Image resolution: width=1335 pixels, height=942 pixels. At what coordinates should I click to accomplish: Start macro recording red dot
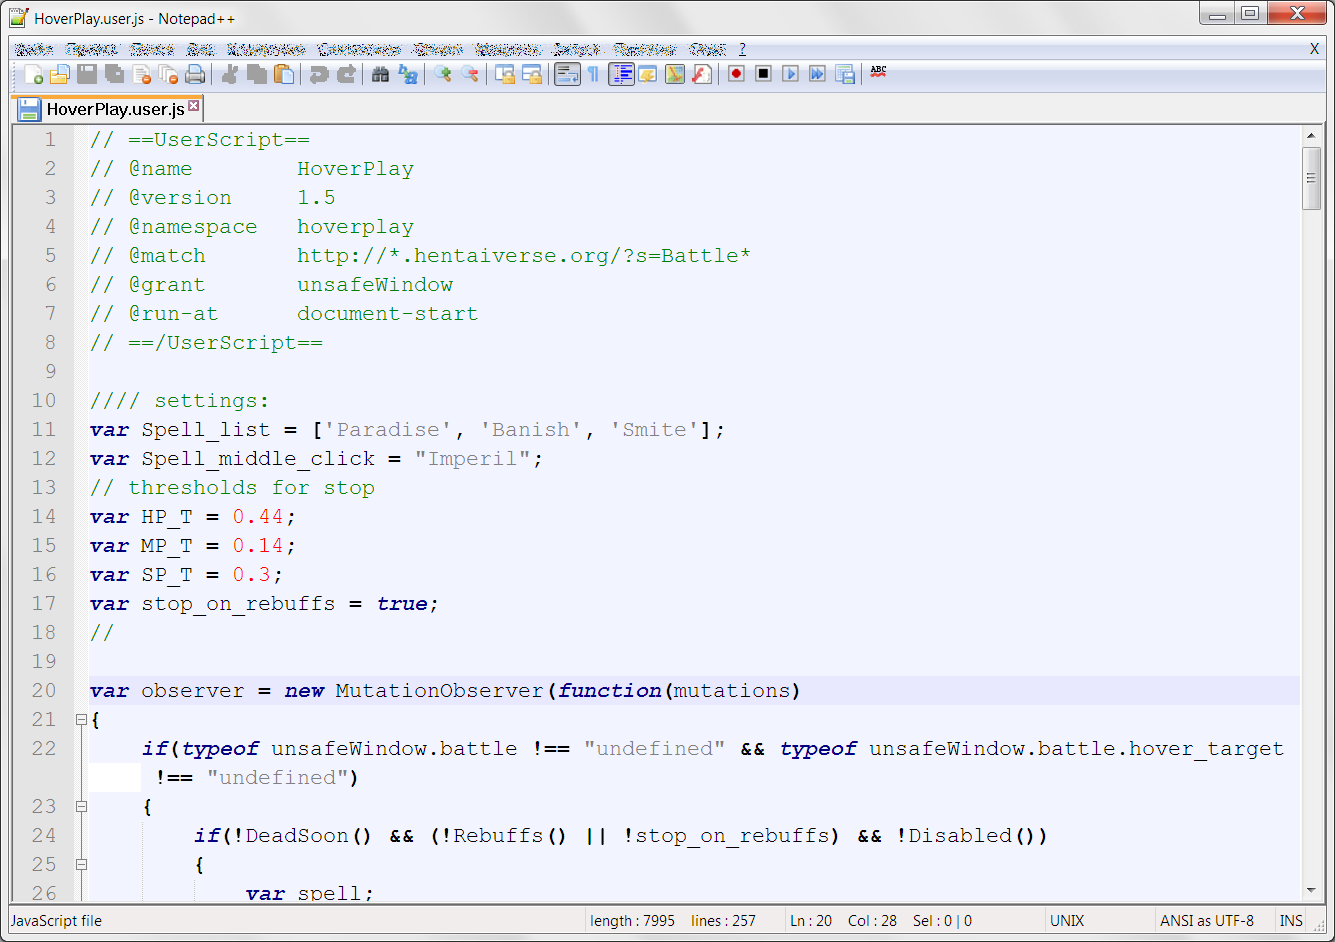coord(736,74)
